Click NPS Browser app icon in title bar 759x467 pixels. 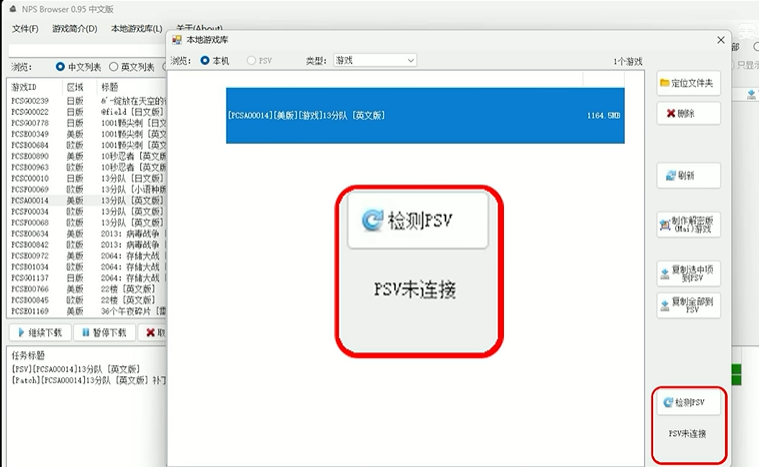(x=13, y=9)
